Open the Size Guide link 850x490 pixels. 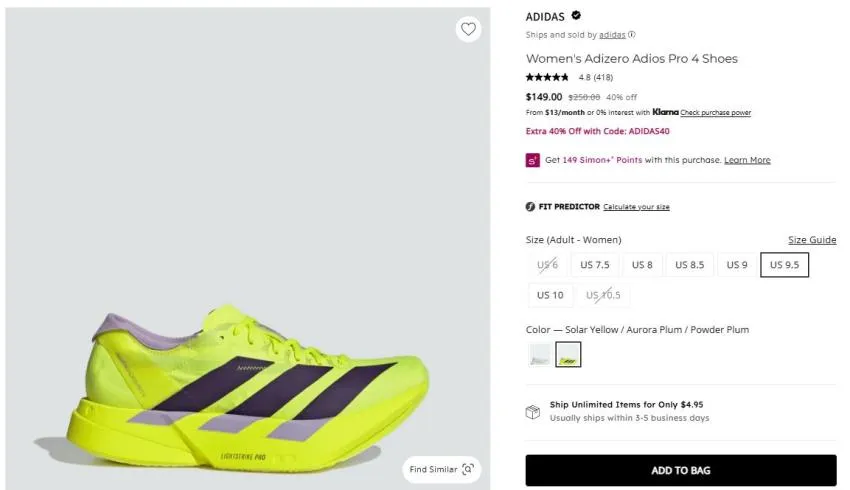pos(812,240)
